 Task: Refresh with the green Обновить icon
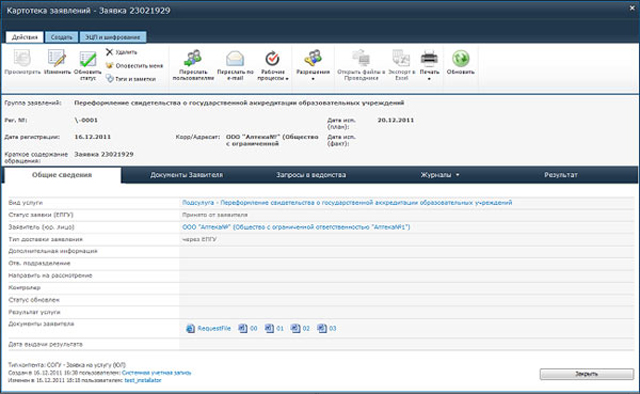coord(460,59)
